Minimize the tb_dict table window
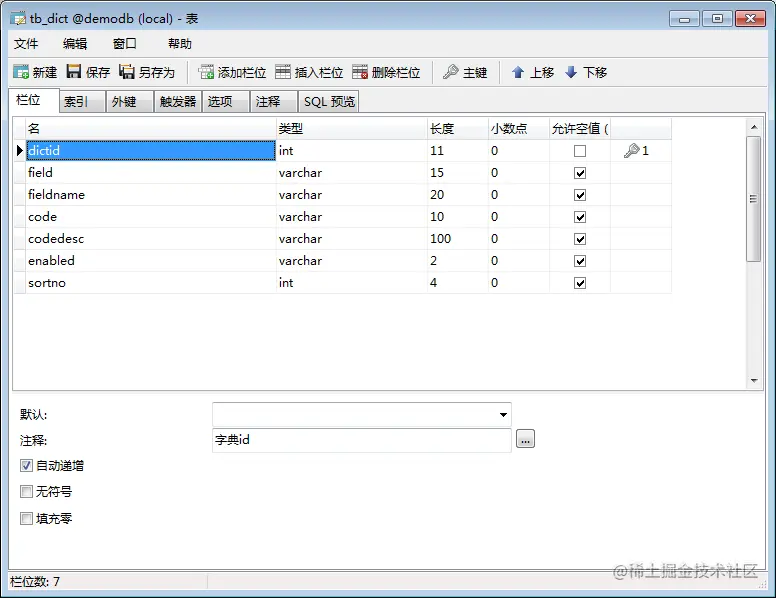This screenshot has width=776, height=598. pos(684,19)
